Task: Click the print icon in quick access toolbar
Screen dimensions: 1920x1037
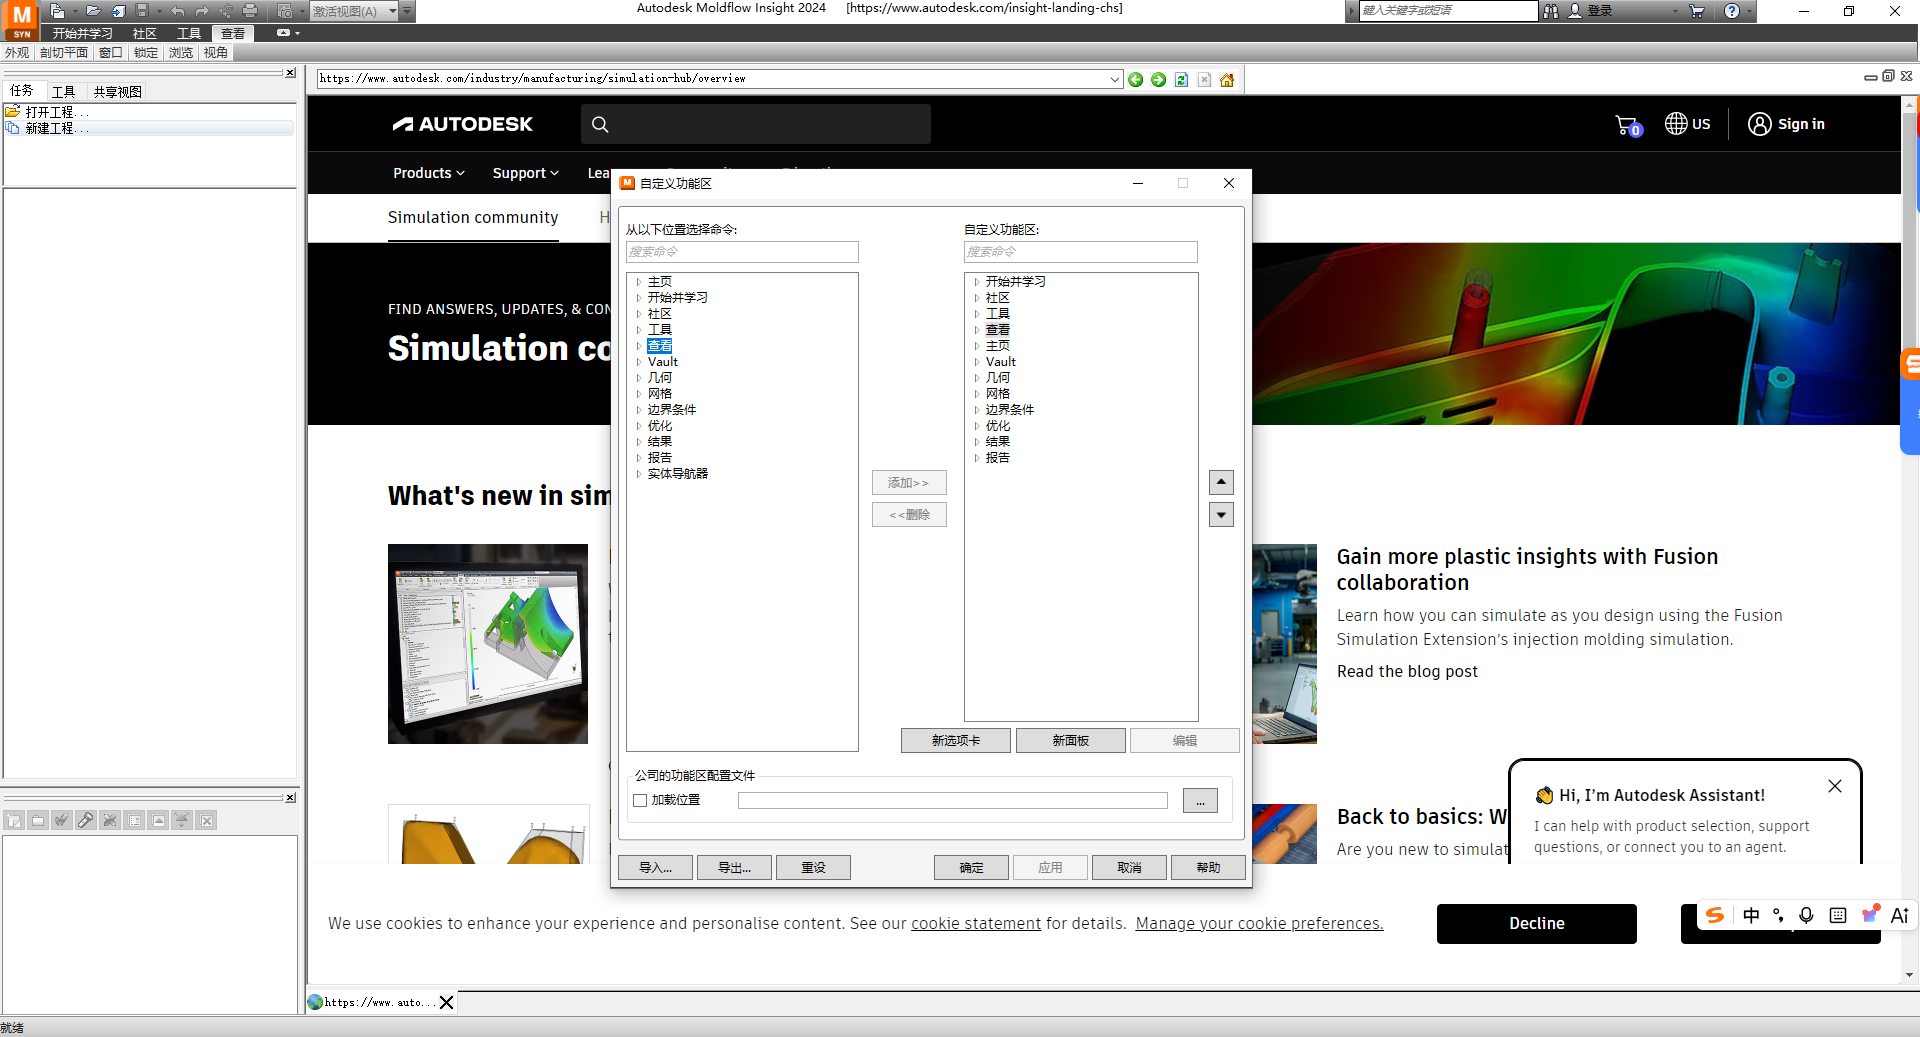Action: (250, 11)
